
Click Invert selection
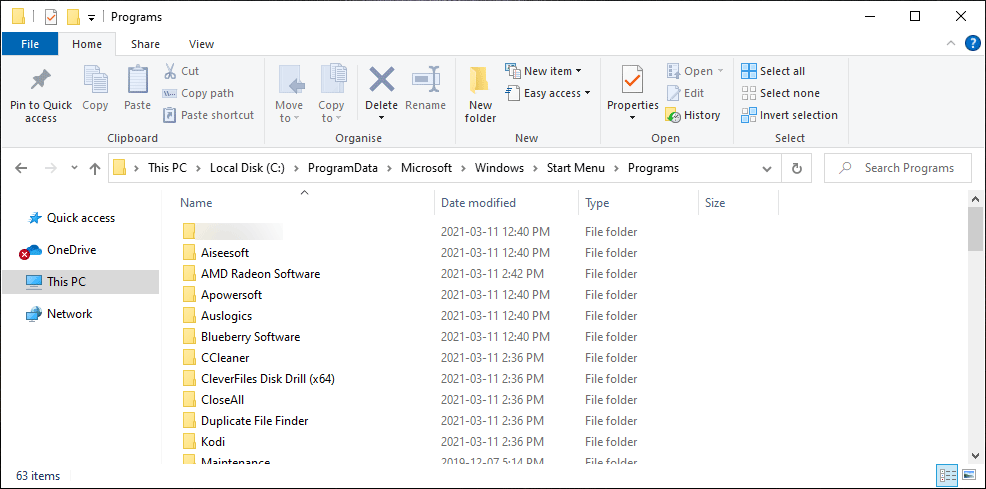click(x=789, y=115)
